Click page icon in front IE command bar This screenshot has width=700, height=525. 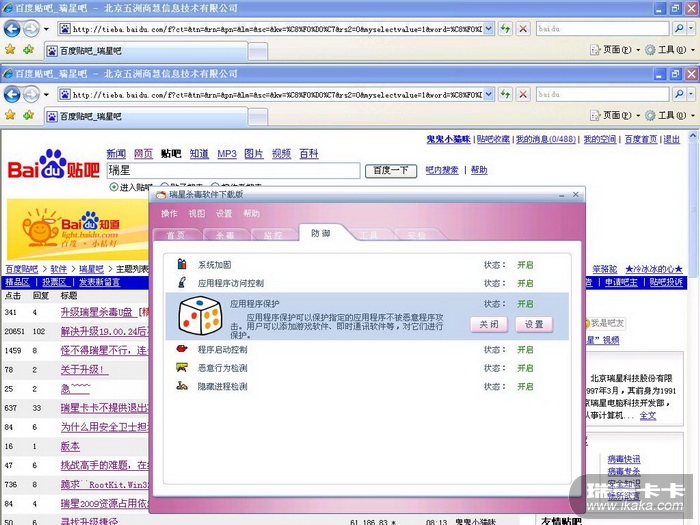point(595,116)
